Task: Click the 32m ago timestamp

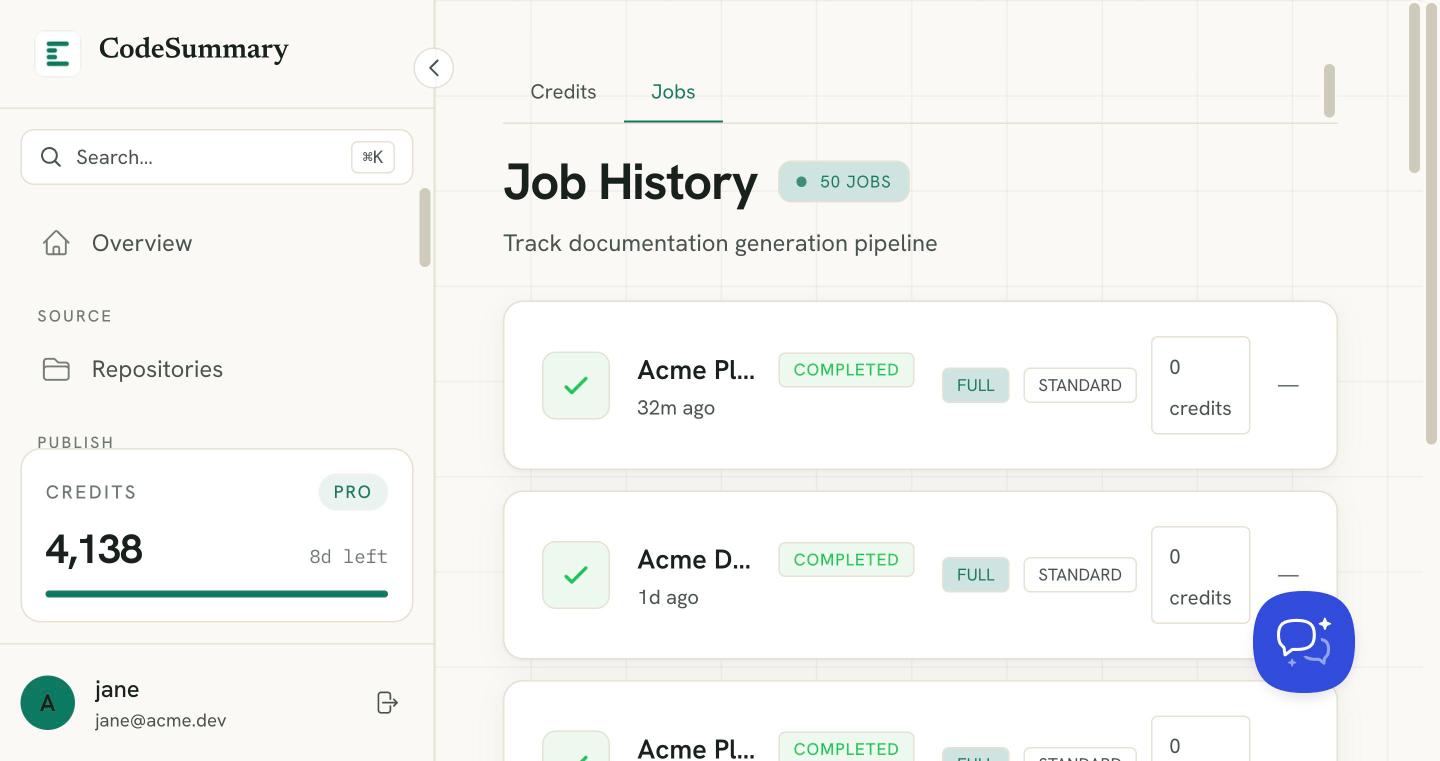Action: (x=676, y=408)
